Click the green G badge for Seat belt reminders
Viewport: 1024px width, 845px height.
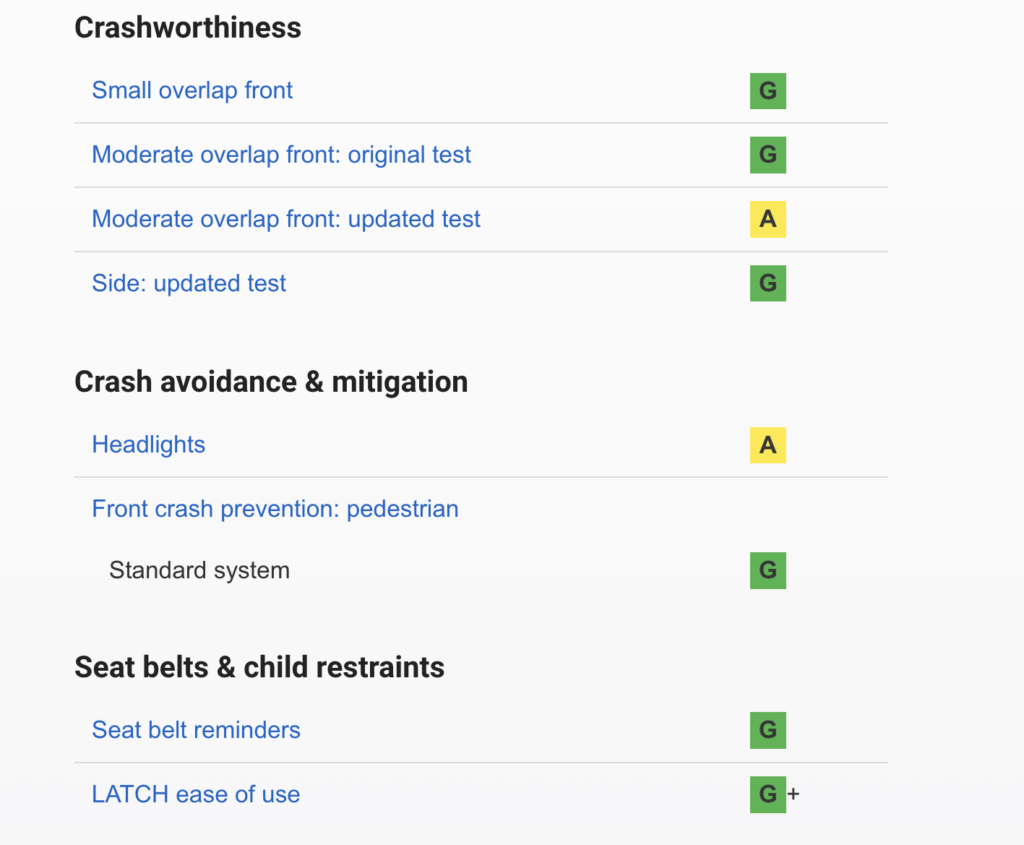[767, 730]
